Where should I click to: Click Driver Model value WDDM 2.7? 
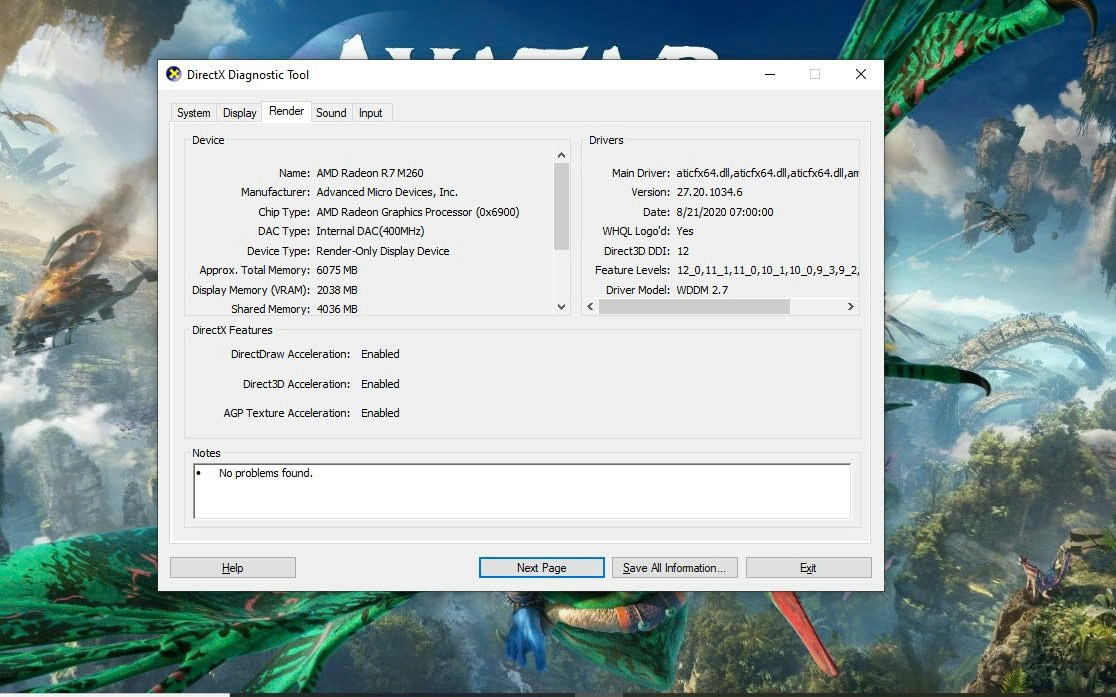(x=702, y=290)
